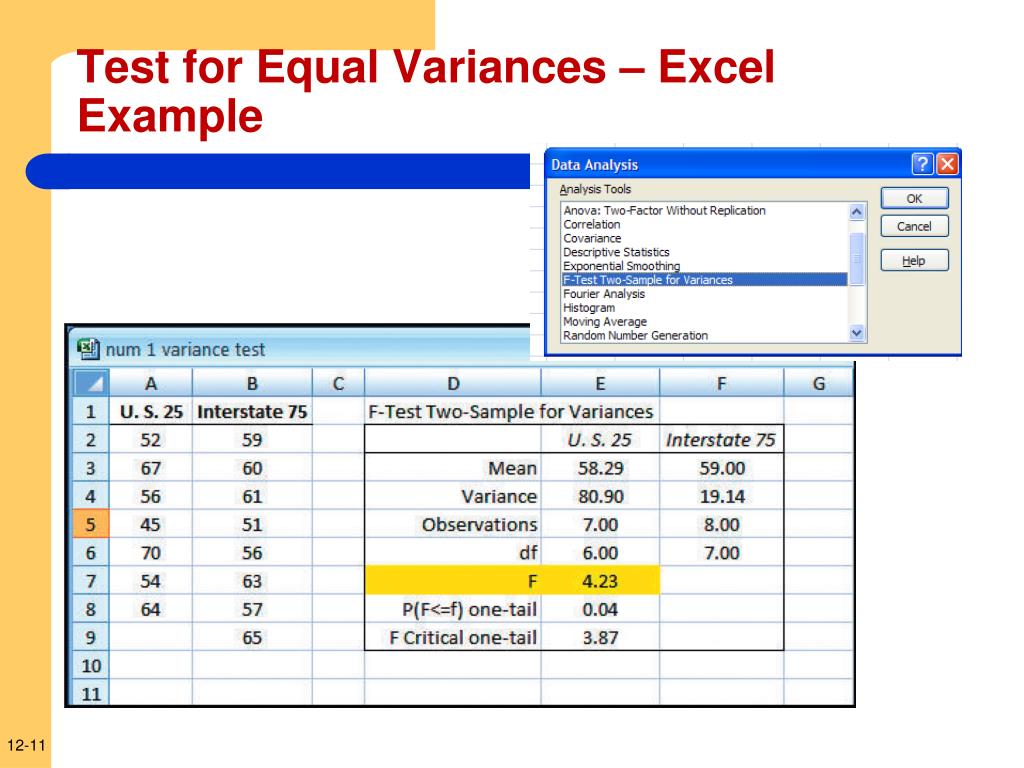Click the yellow 'F' label cell
Viewport: 1024px width, 768px height.
point(453,581)
